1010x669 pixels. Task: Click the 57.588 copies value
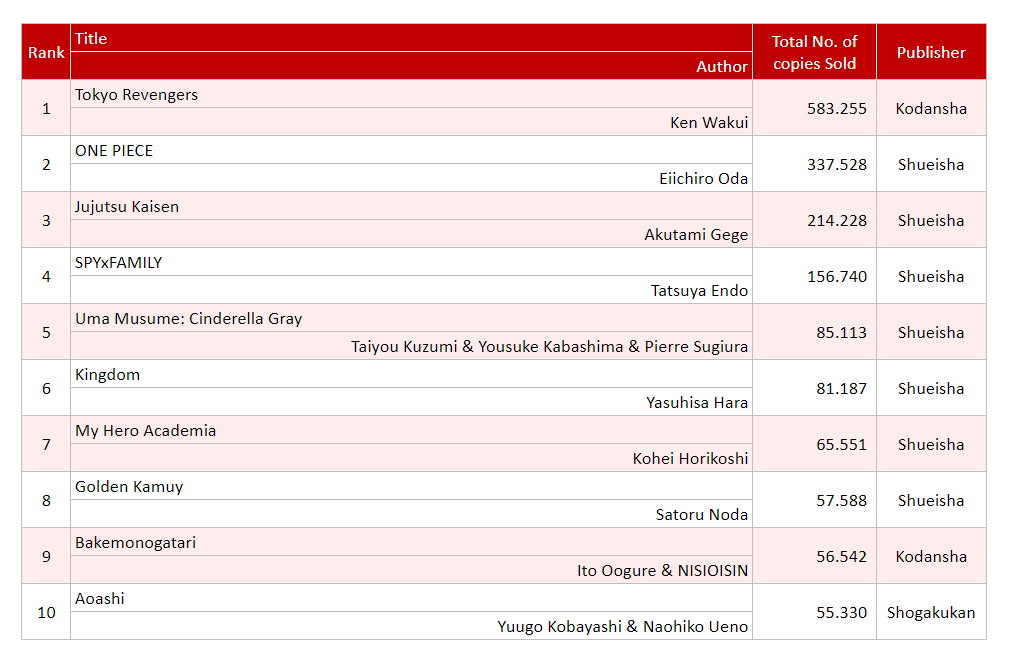tap(814, 500)
